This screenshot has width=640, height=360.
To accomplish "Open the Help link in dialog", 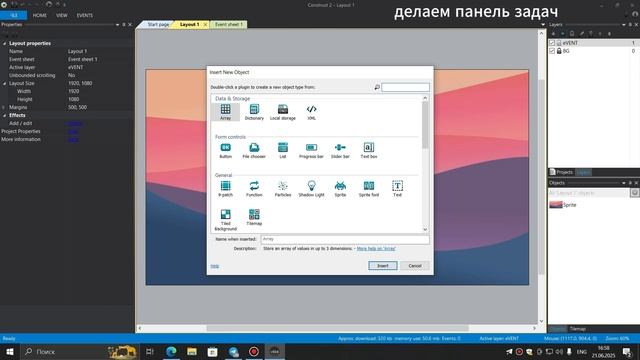I will click(x=215, y=266).
